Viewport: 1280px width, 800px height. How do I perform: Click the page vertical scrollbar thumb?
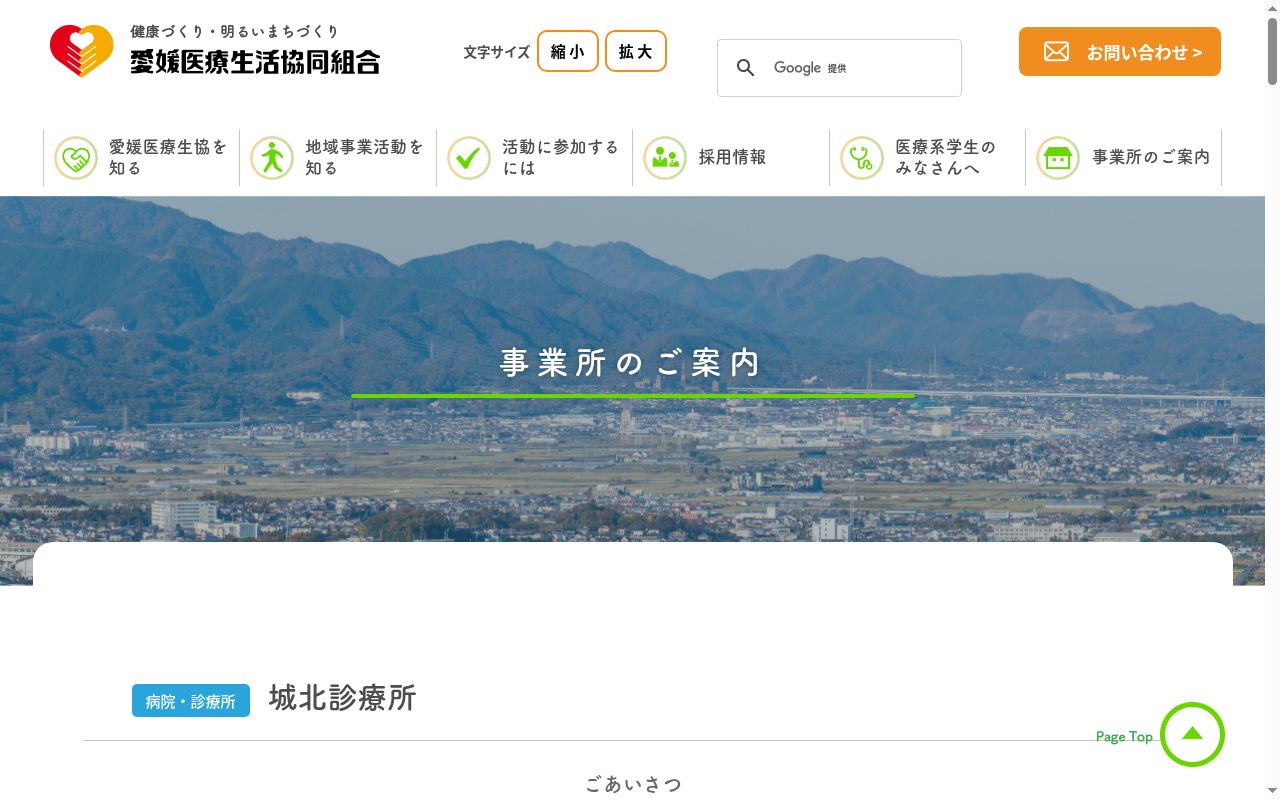tap(1273, 50)
